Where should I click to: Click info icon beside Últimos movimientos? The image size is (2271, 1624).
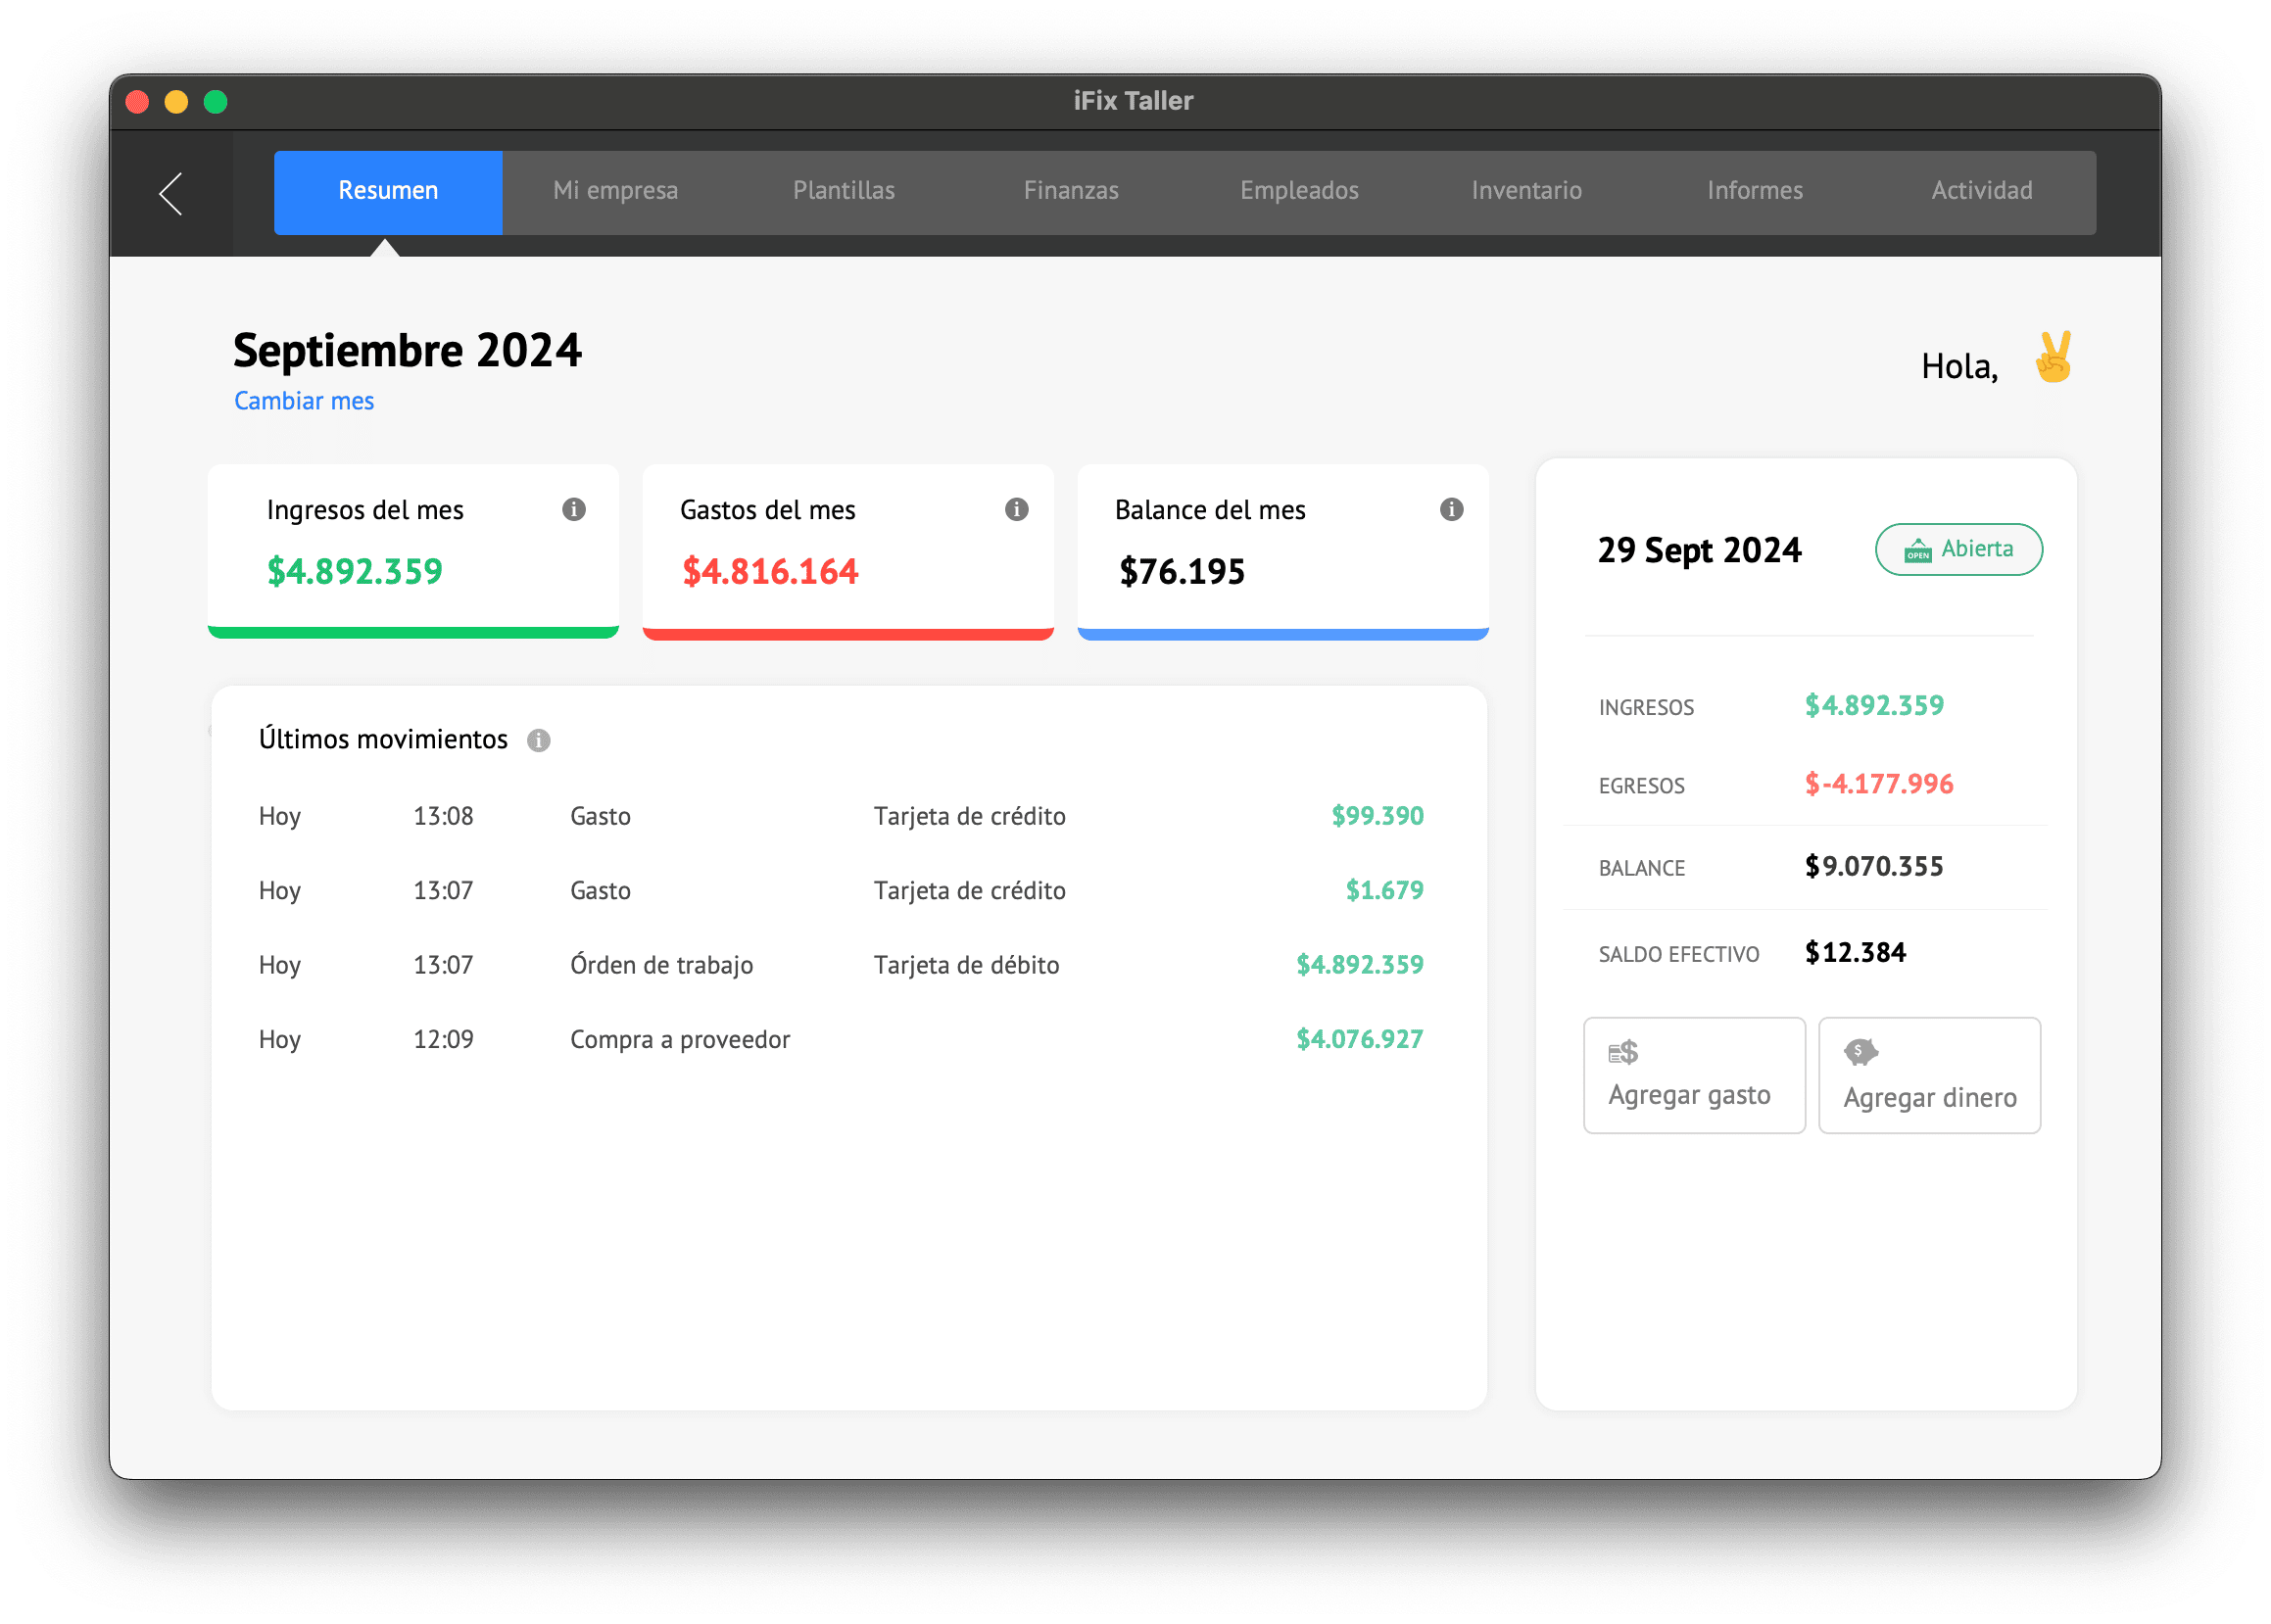pyautogui.click(x=538, y=740)
